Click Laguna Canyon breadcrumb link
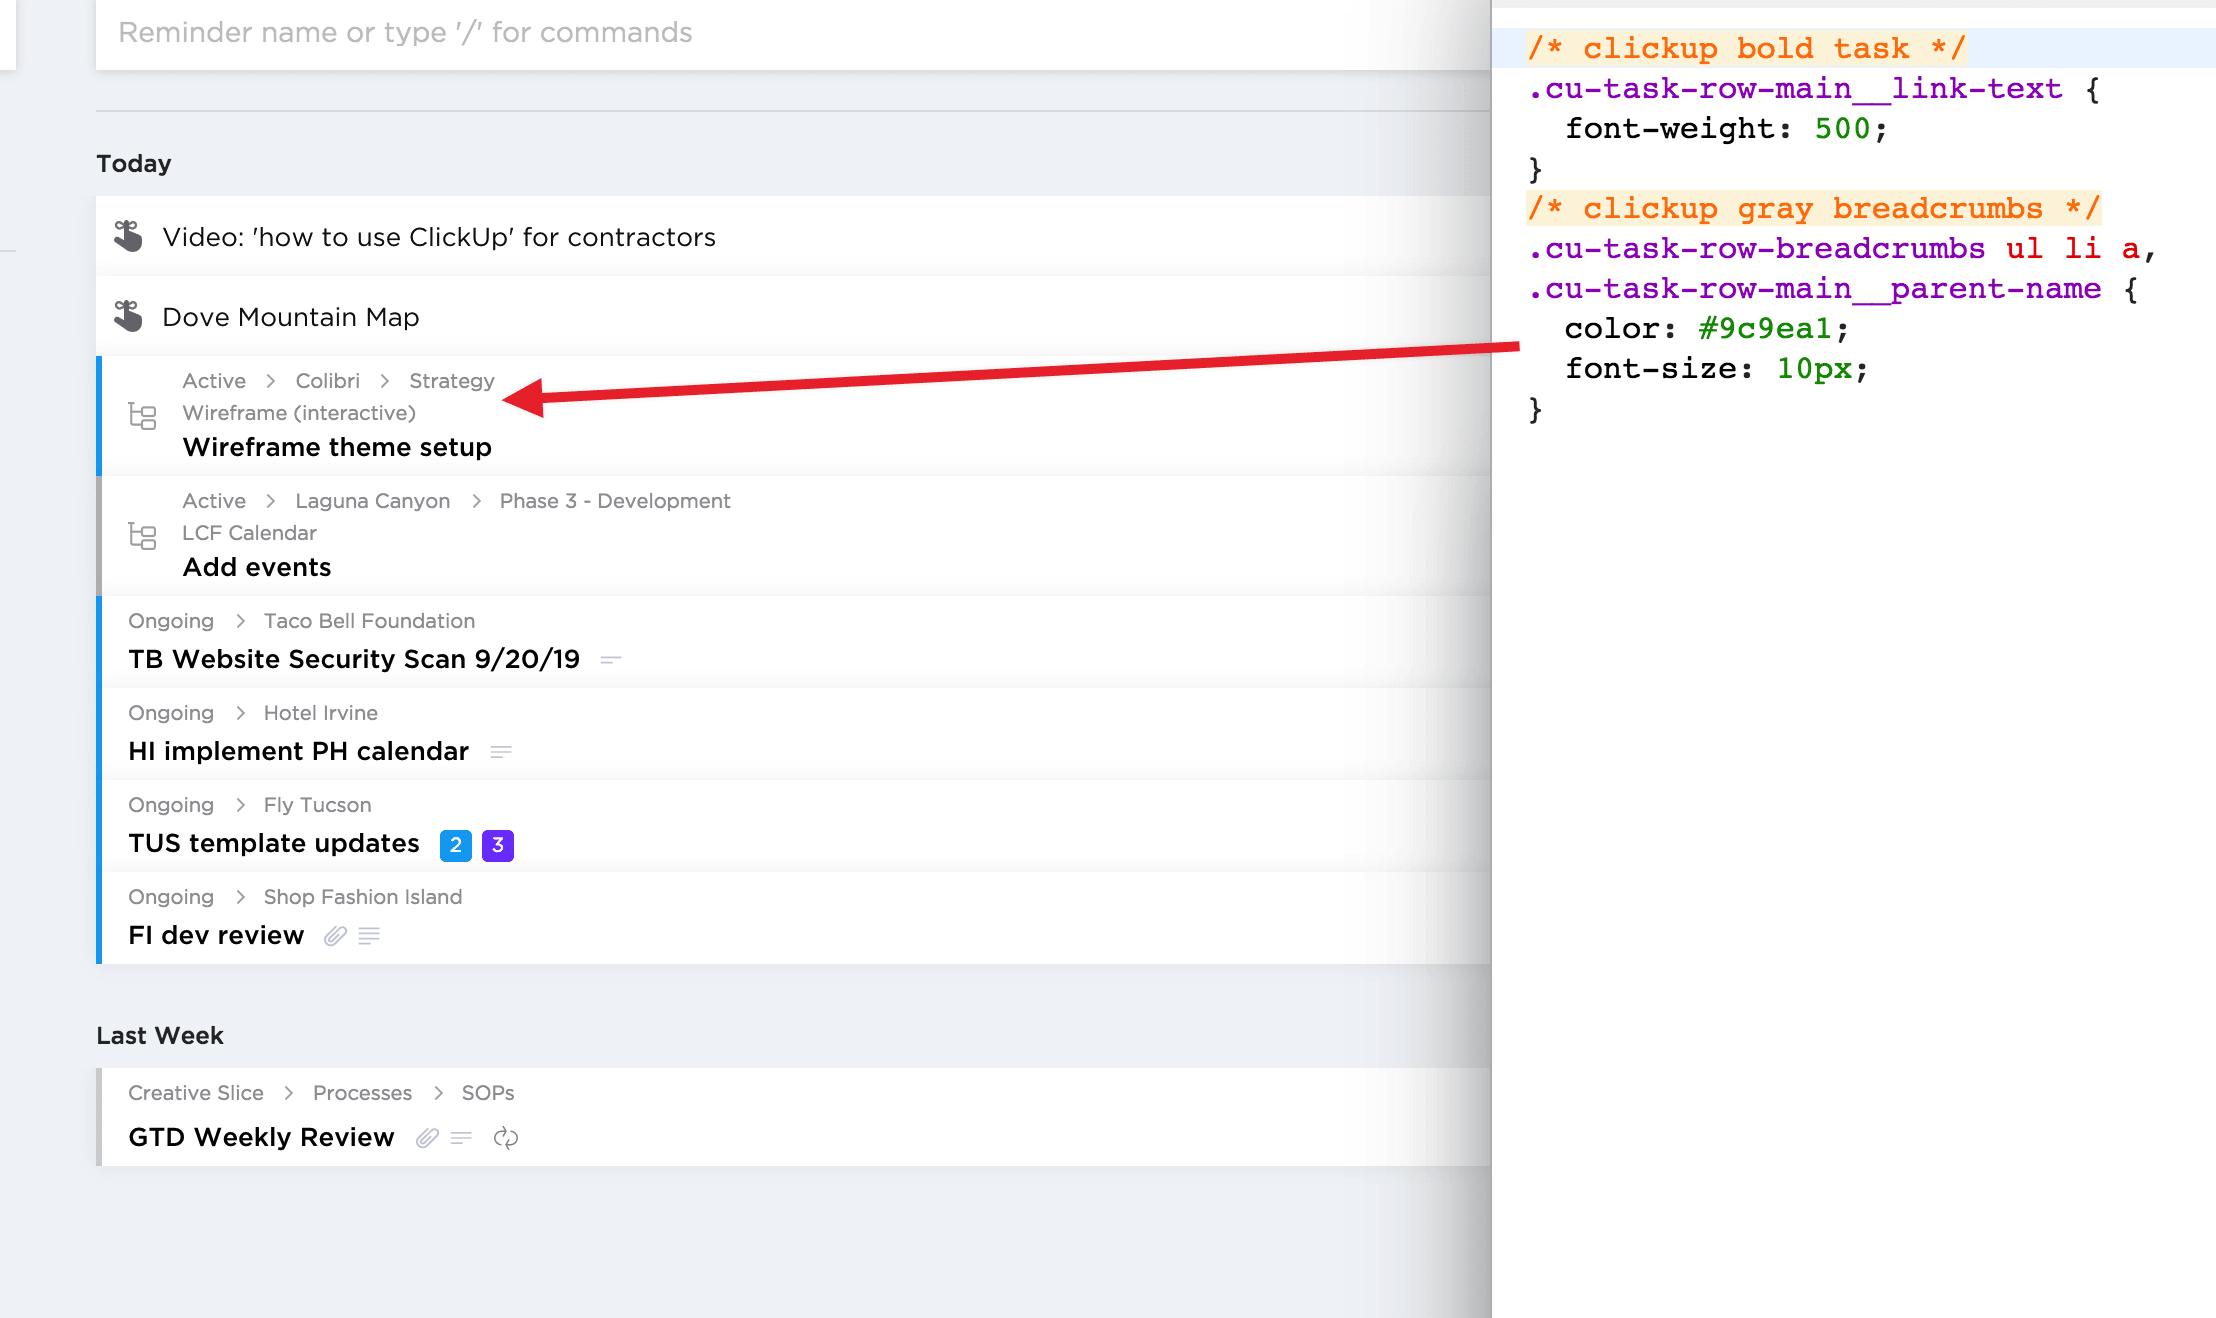 (372, 501)
